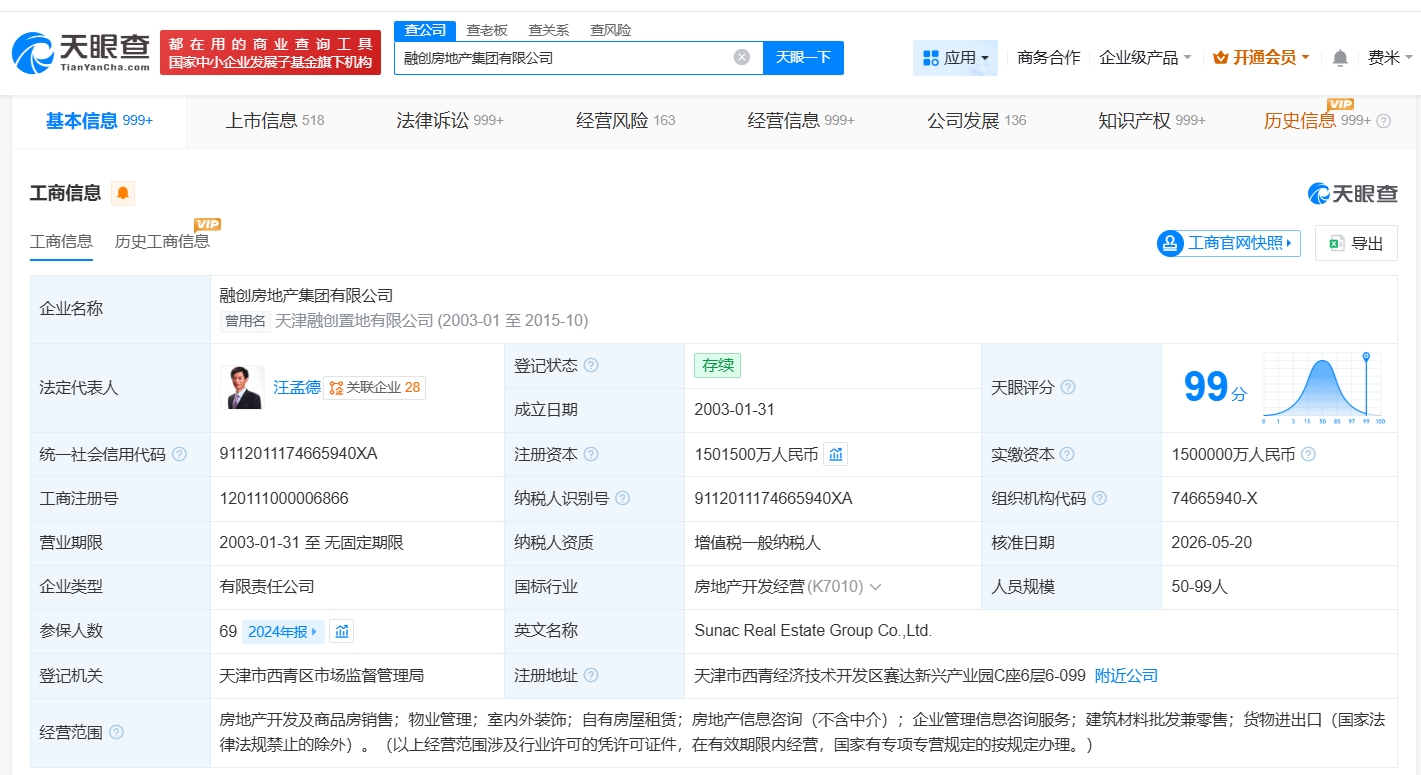This screenshot has height=775, width=1421.
Task: Open the 应用 dropdown menu
Action: (956, 58)
